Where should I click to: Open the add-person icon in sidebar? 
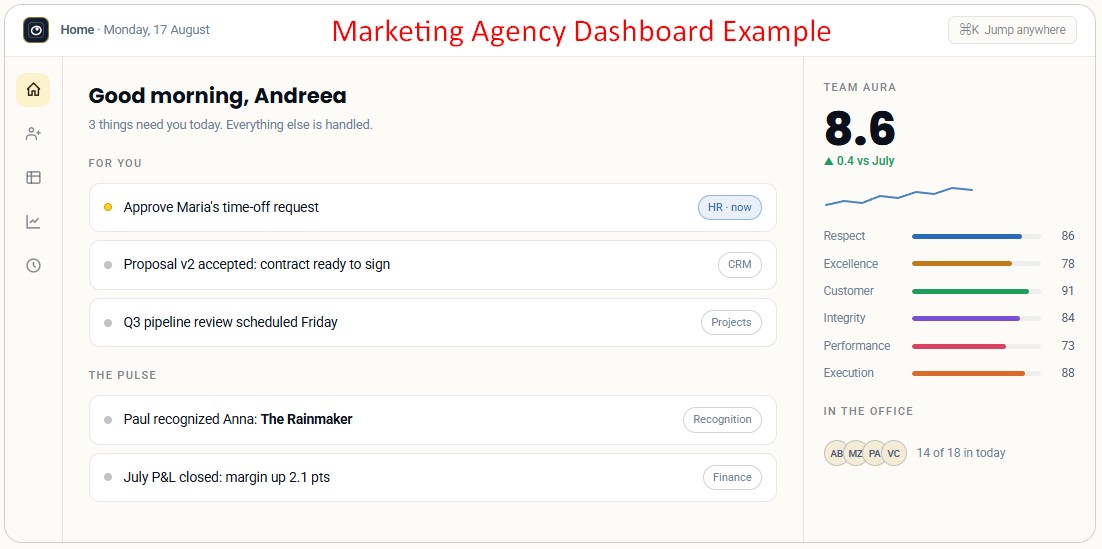pos(33,134)
